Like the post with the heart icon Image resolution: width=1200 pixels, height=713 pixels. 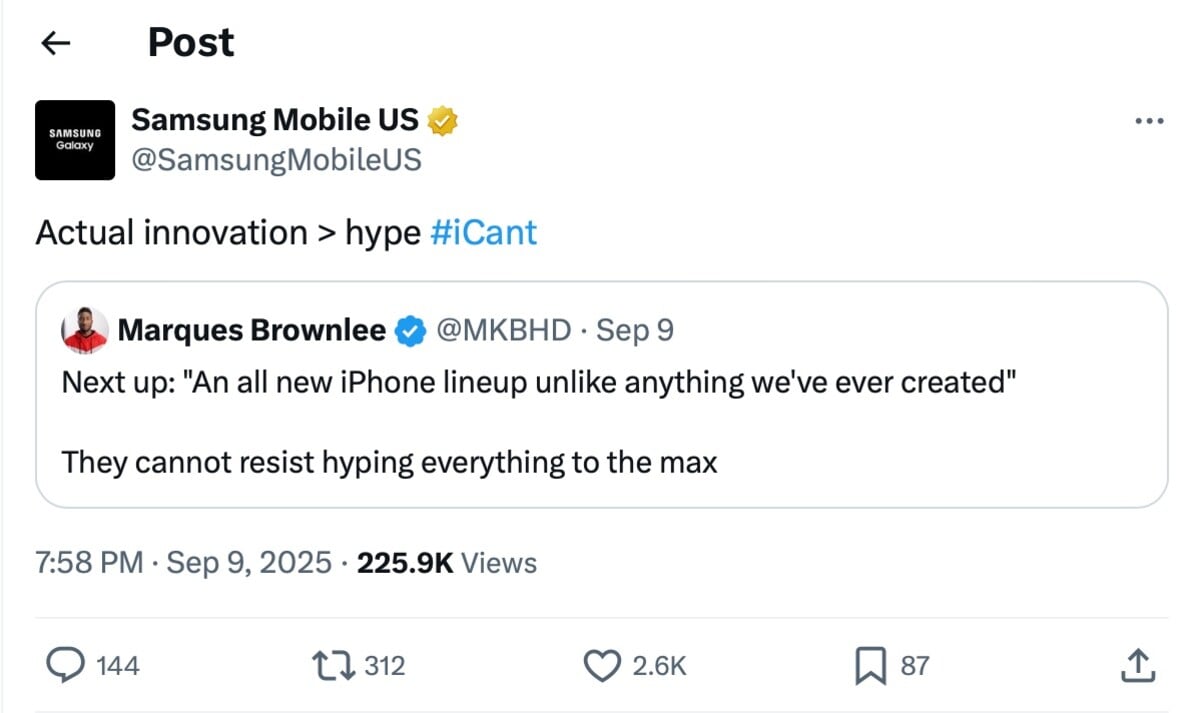pyautogui.click(x=602, y=665)
